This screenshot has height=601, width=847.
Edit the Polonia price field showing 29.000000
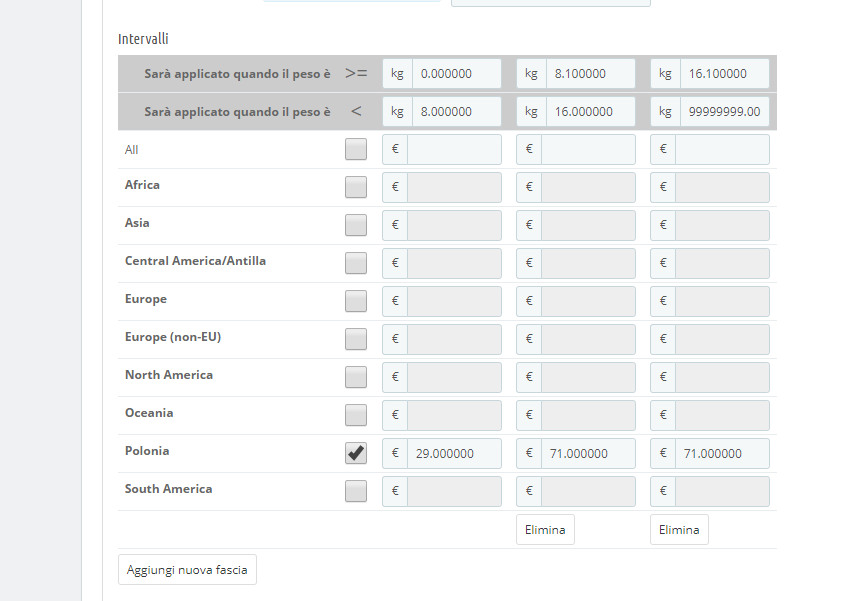454,453
